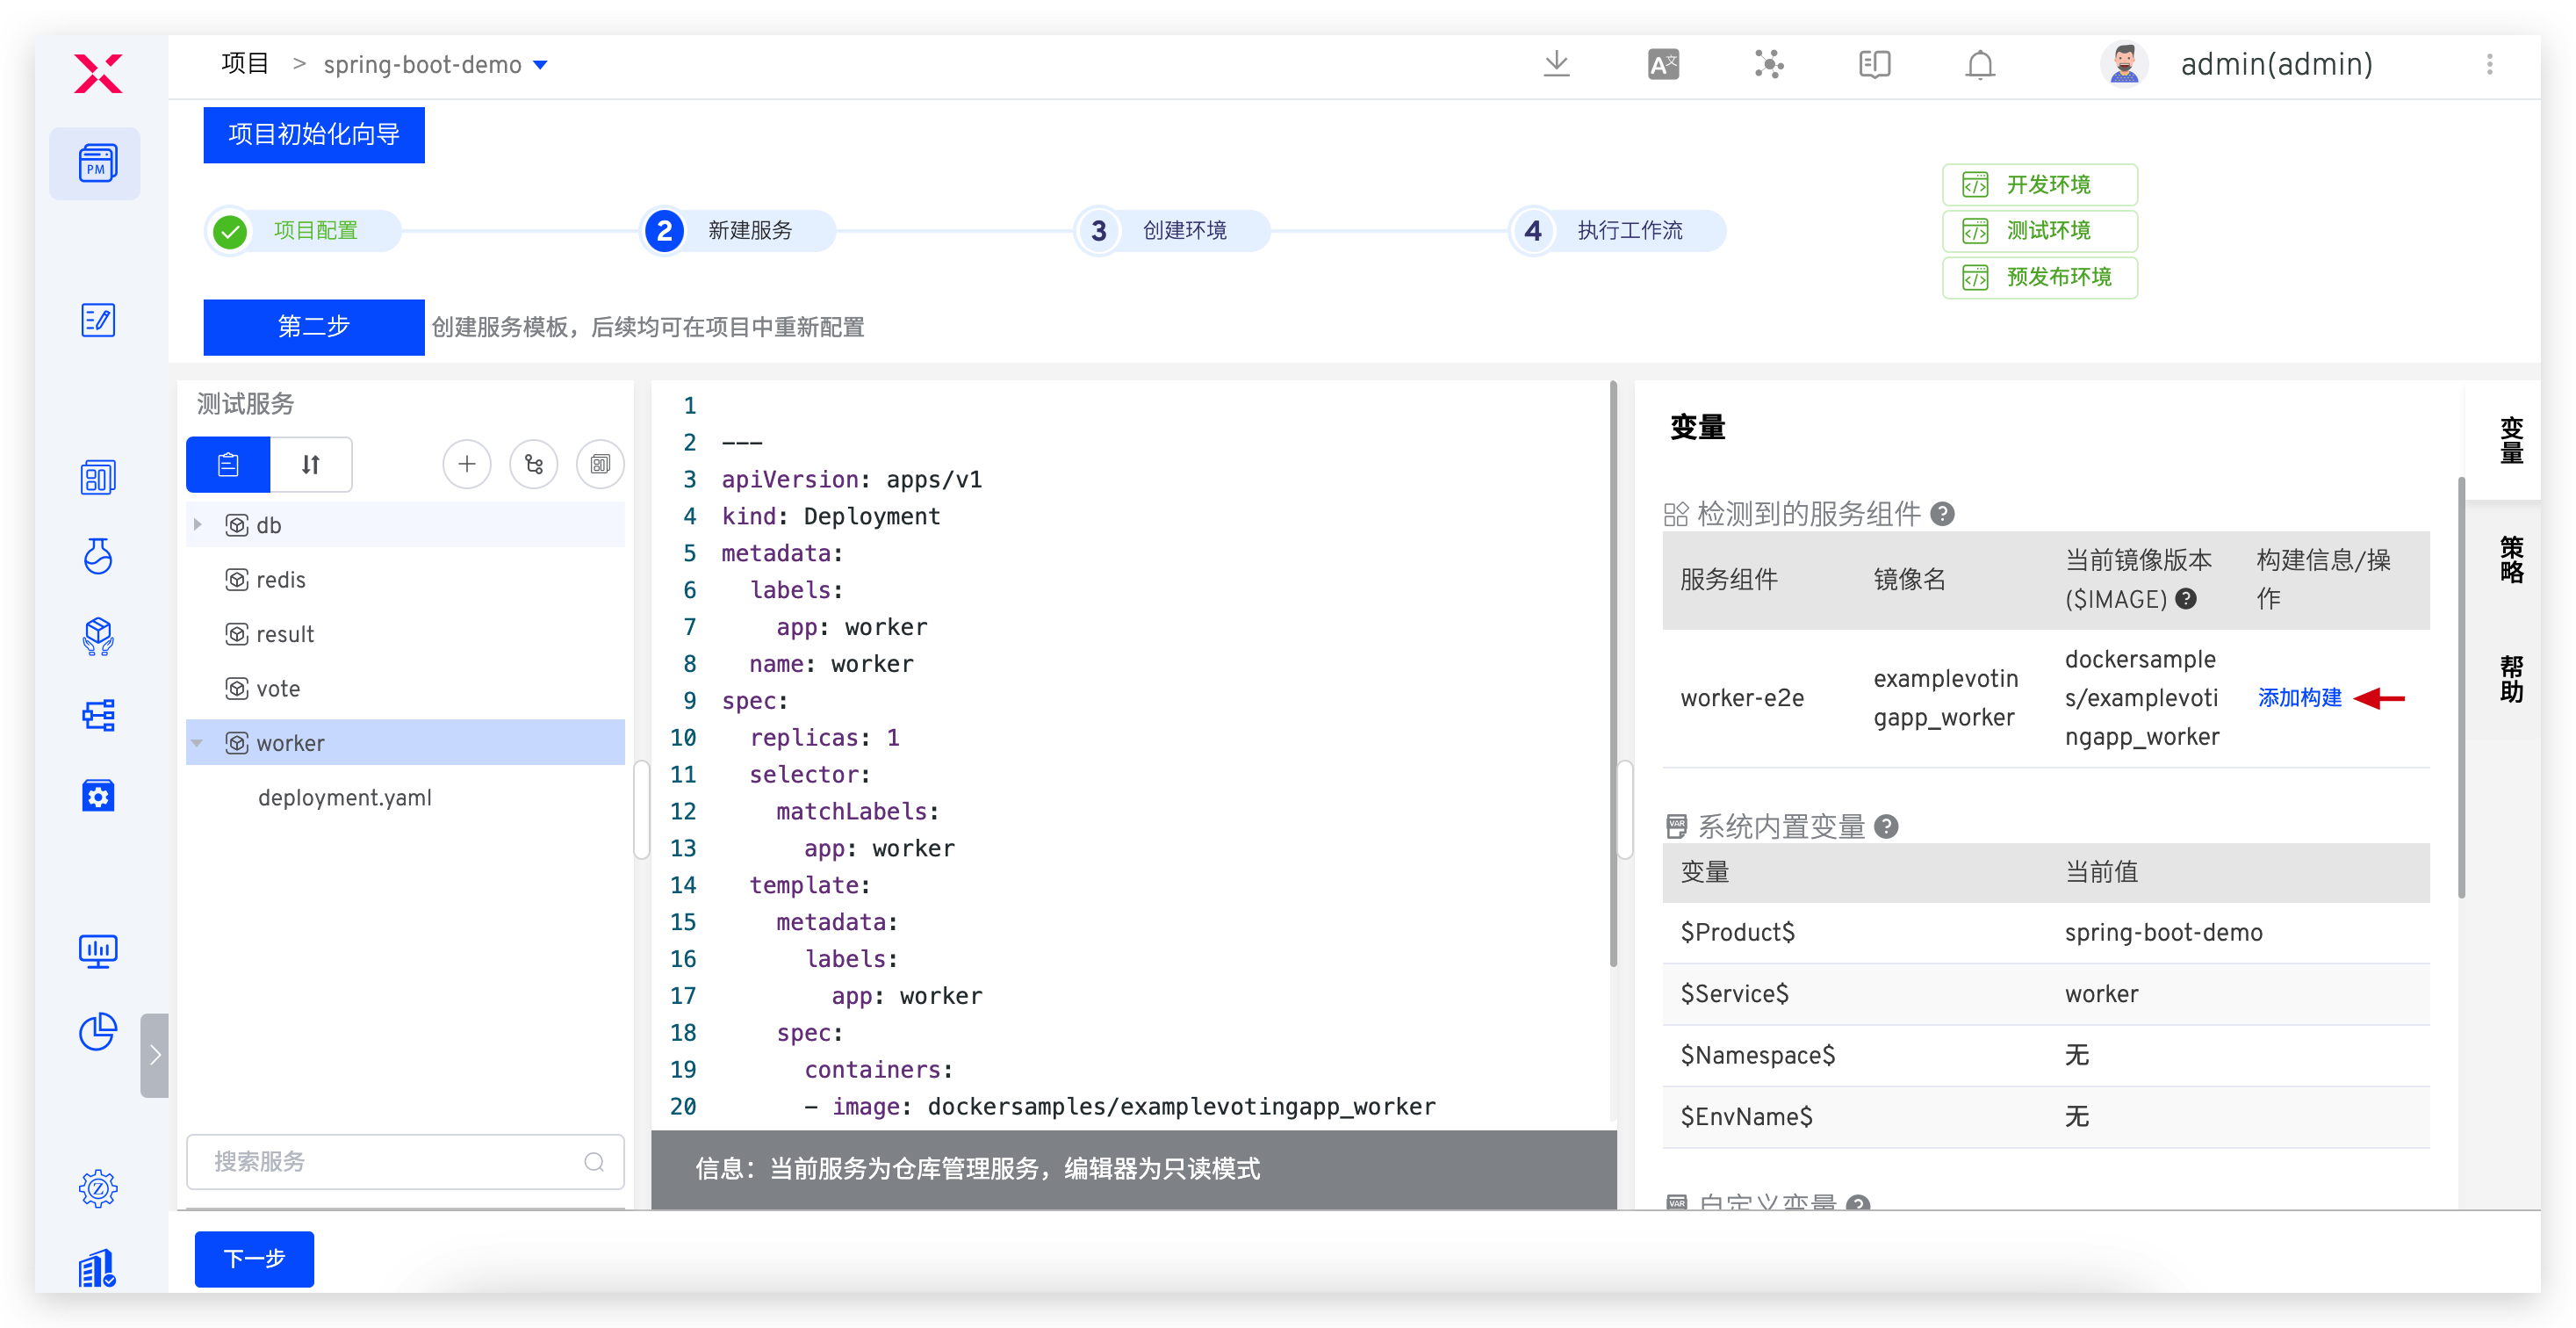This screenshot has width=2576, height=1328.
Task: Open the workflow tree sidebar icon
Action: (97, 716)
